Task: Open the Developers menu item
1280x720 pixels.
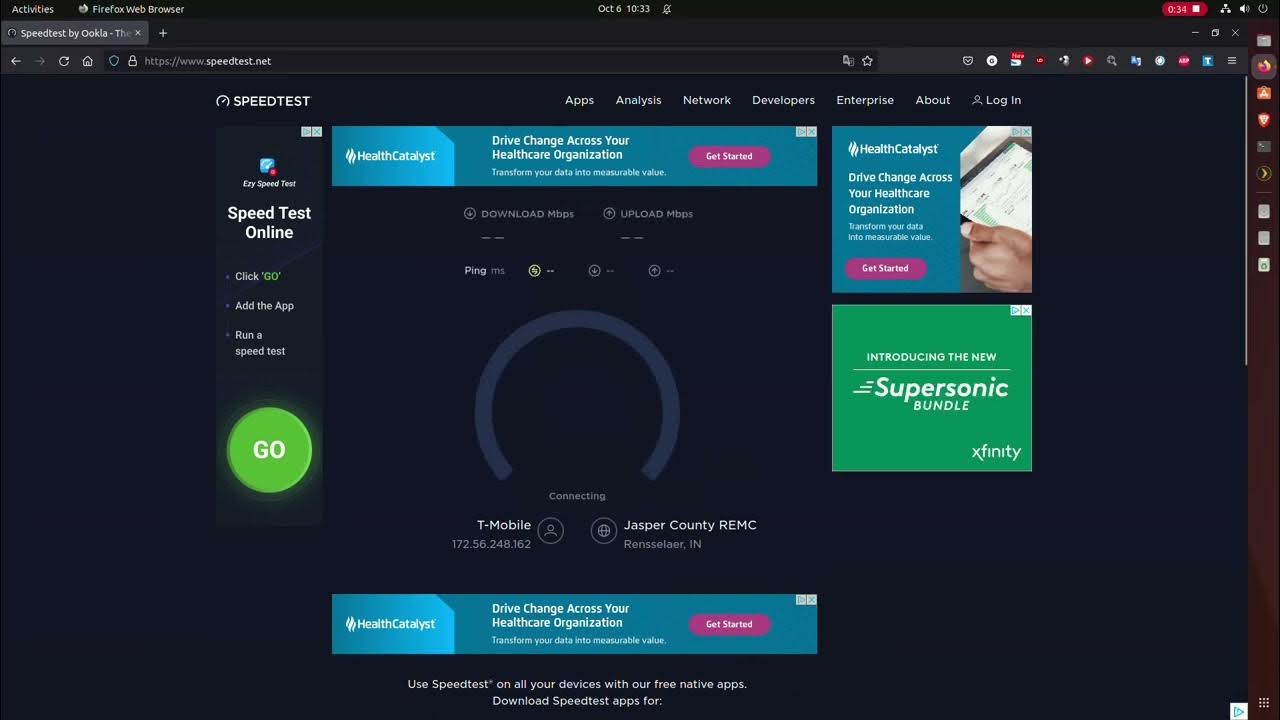Action: 783,100
